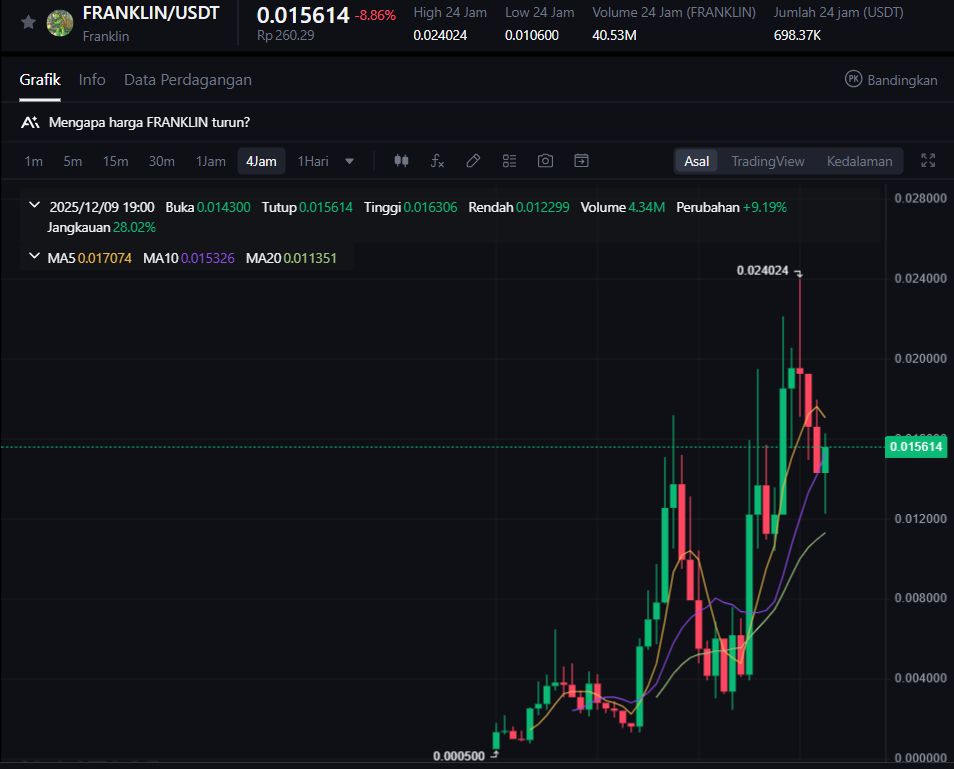Open the Data Perdagangan tab

tap(188, 80)
